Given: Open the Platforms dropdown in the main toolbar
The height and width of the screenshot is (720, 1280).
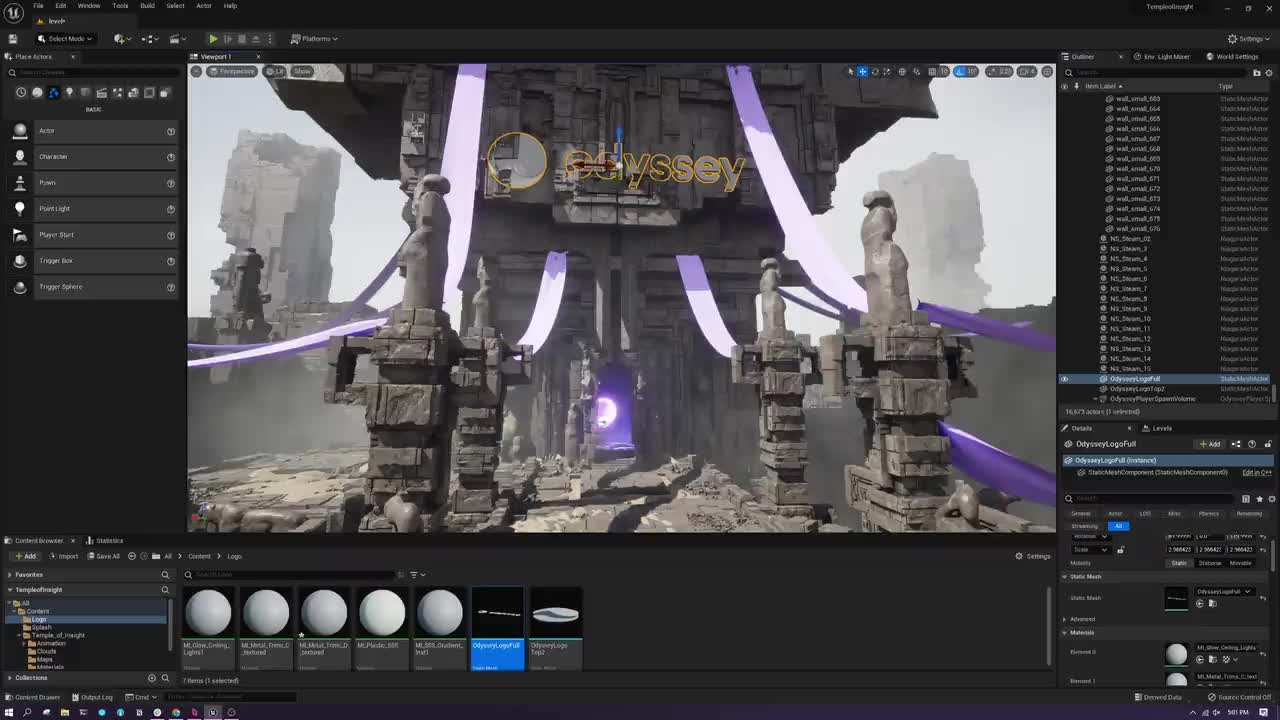Looking at the screenshot, I should pyautogui.click(x=313, y=38).
